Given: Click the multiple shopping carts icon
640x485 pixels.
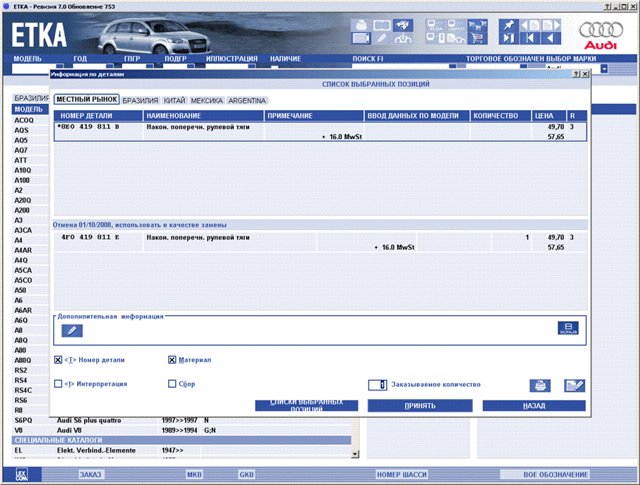Looking at the screenshot, I should click(477, 25).
